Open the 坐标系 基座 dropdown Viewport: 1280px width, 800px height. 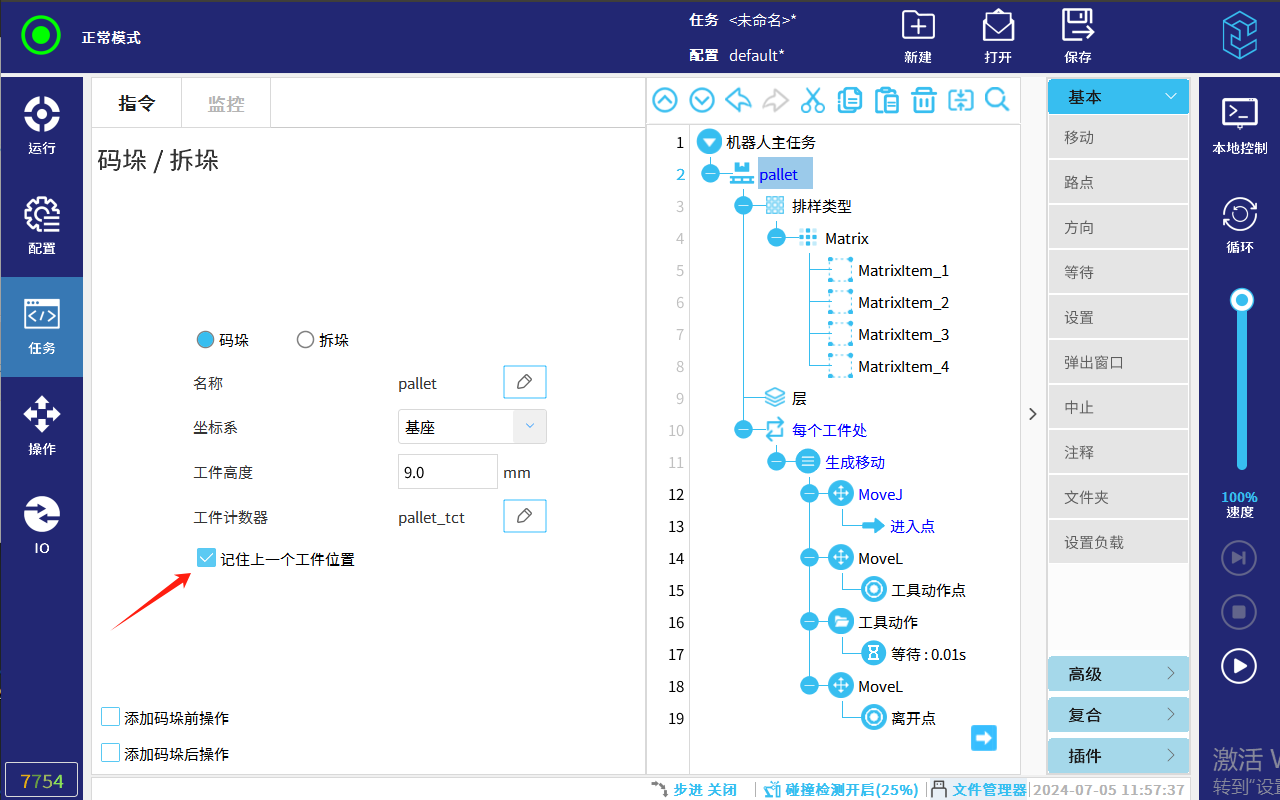pos(472,427)
